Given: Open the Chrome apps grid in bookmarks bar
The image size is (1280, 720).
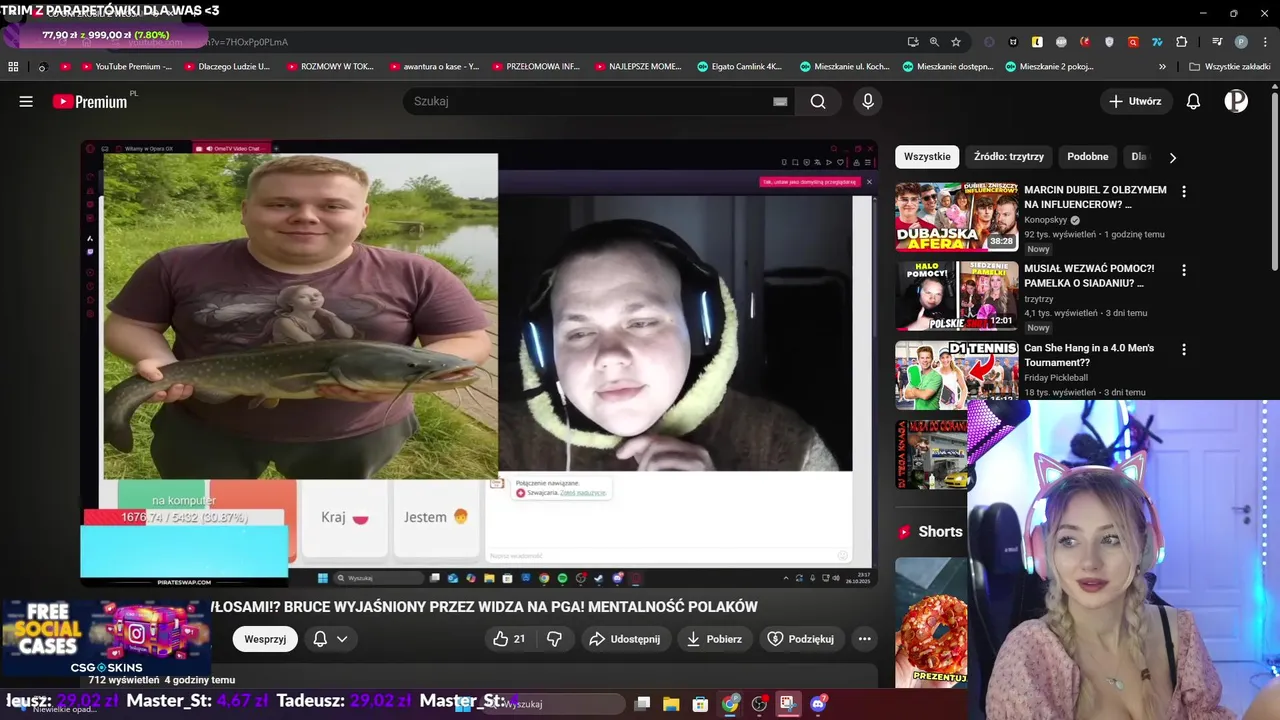Looking at the screenshot, I should coord(13,67).
